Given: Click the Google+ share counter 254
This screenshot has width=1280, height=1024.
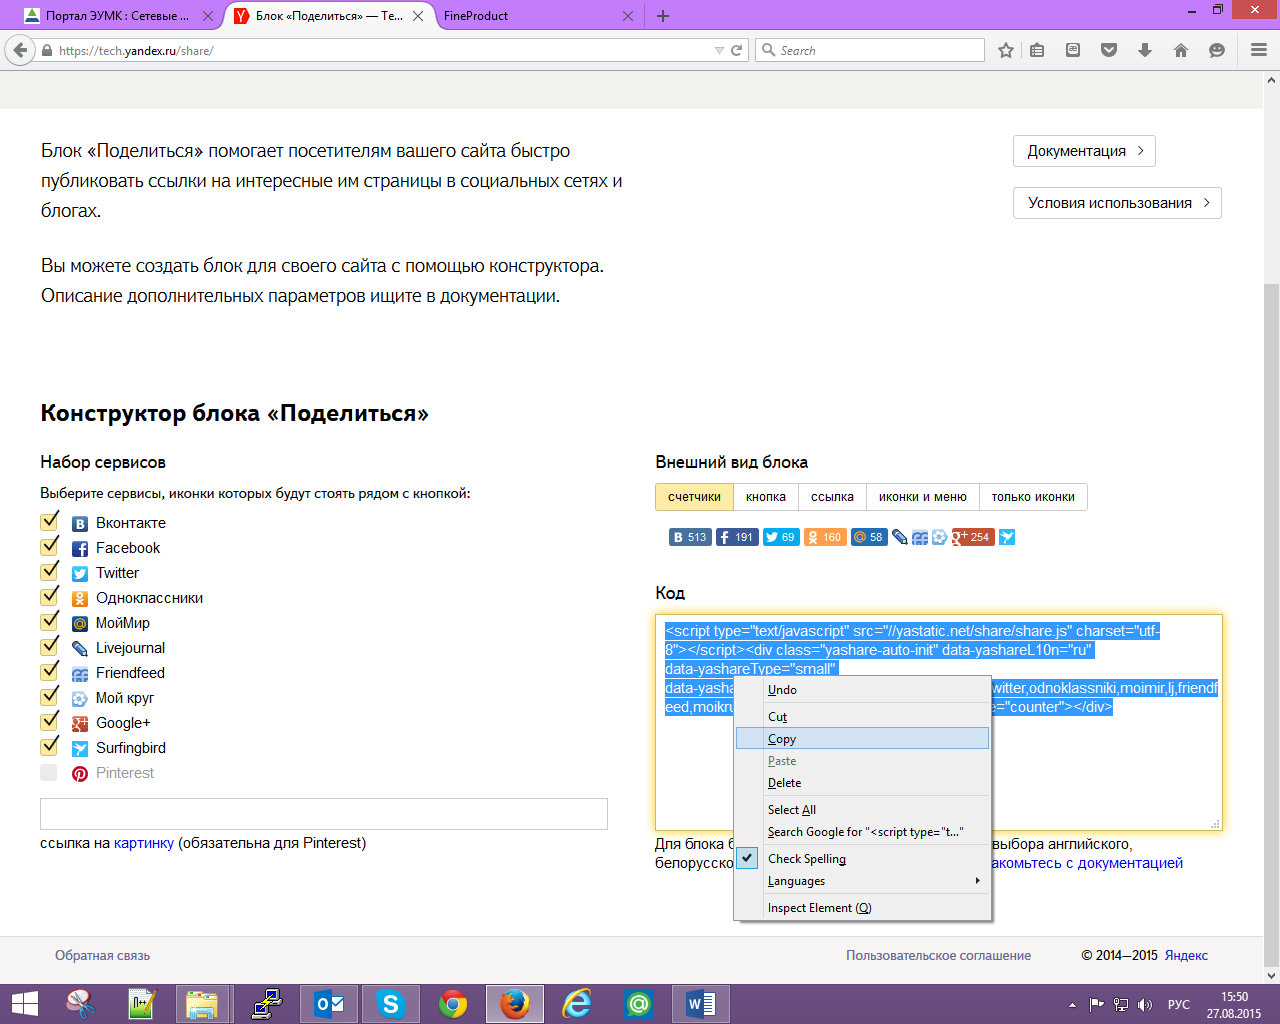Looking at the screenshot, I should tap(973, 537).
